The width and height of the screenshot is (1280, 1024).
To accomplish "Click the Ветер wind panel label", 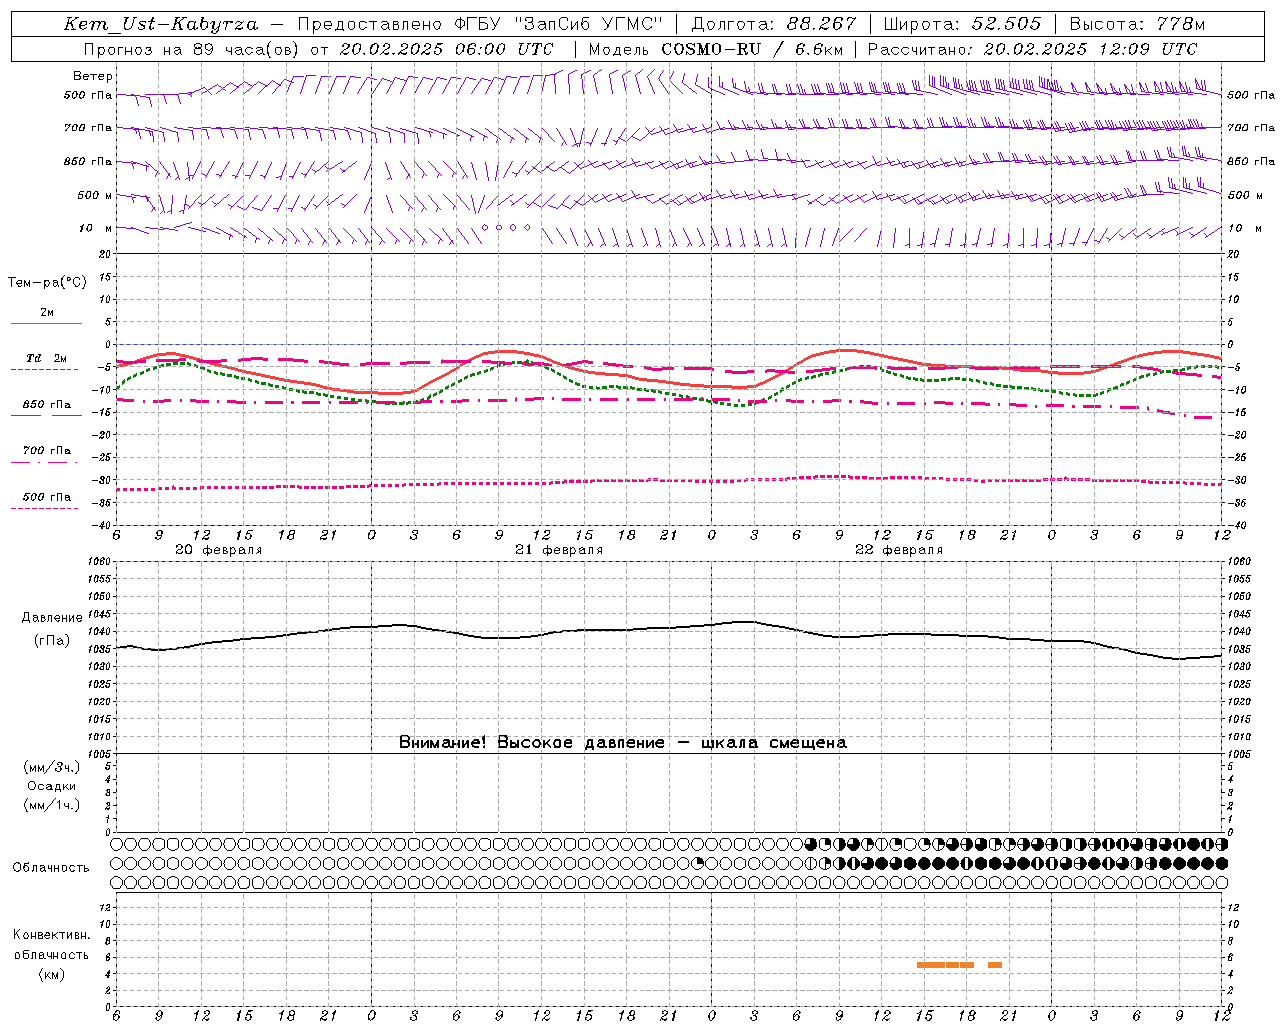I will [x=93, y=76].
